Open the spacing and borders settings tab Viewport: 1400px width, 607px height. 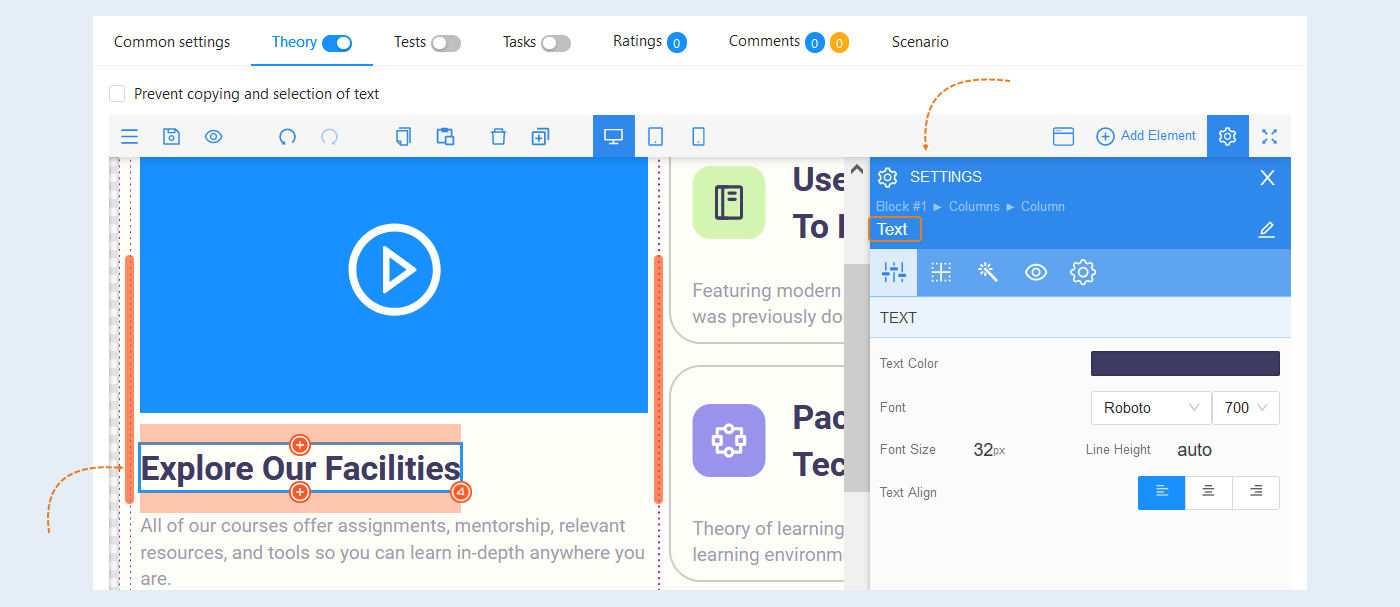point(941,272)
